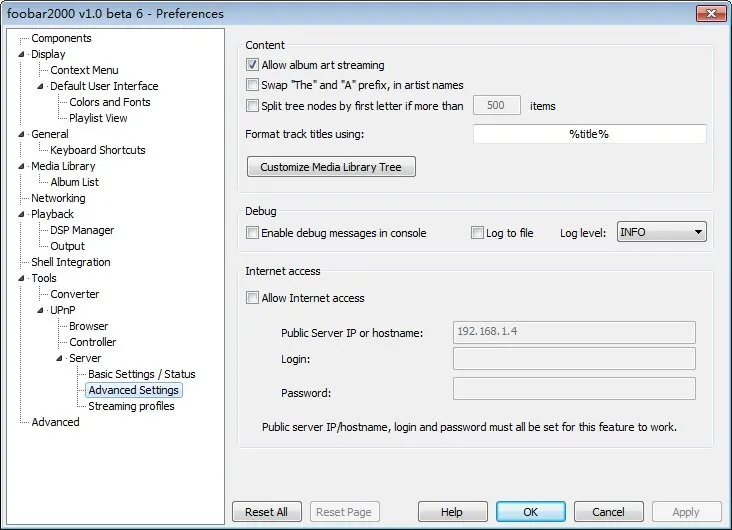Select the Playback tree label

click(x=52, y=214)
